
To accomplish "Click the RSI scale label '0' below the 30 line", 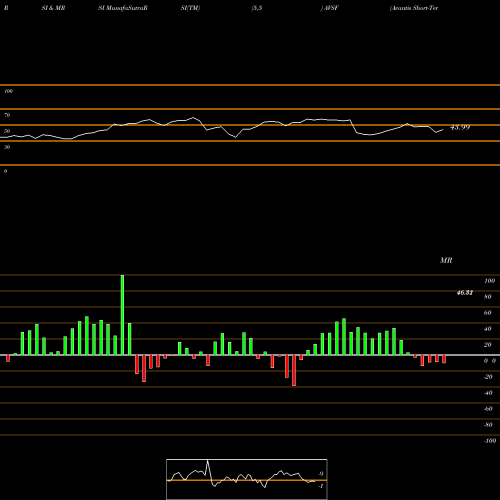I will click(5, 171).
